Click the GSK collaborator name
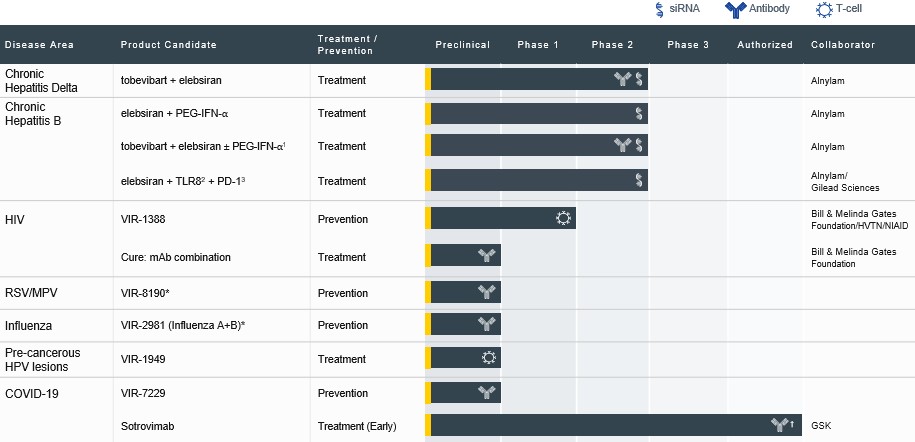The height and width of the screenshot is (442, 915). click(821, 427)
